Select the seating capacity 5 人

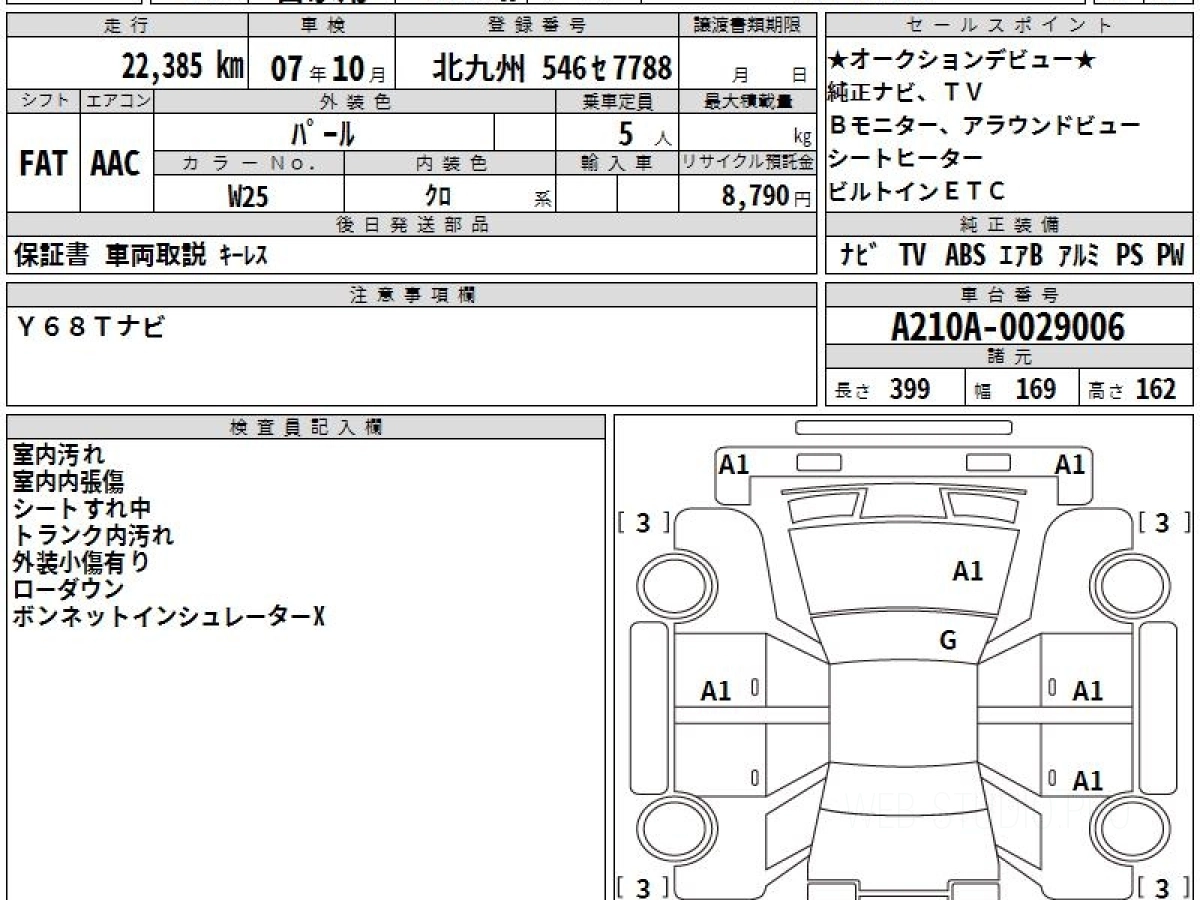[644, 133]
